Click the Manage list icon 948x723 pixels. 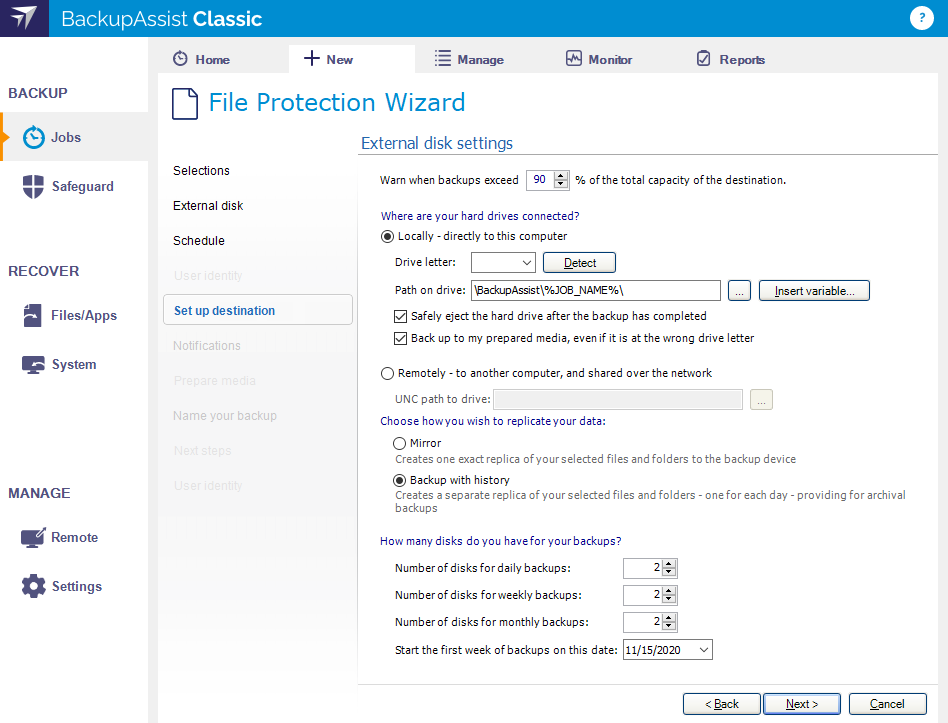443,58
